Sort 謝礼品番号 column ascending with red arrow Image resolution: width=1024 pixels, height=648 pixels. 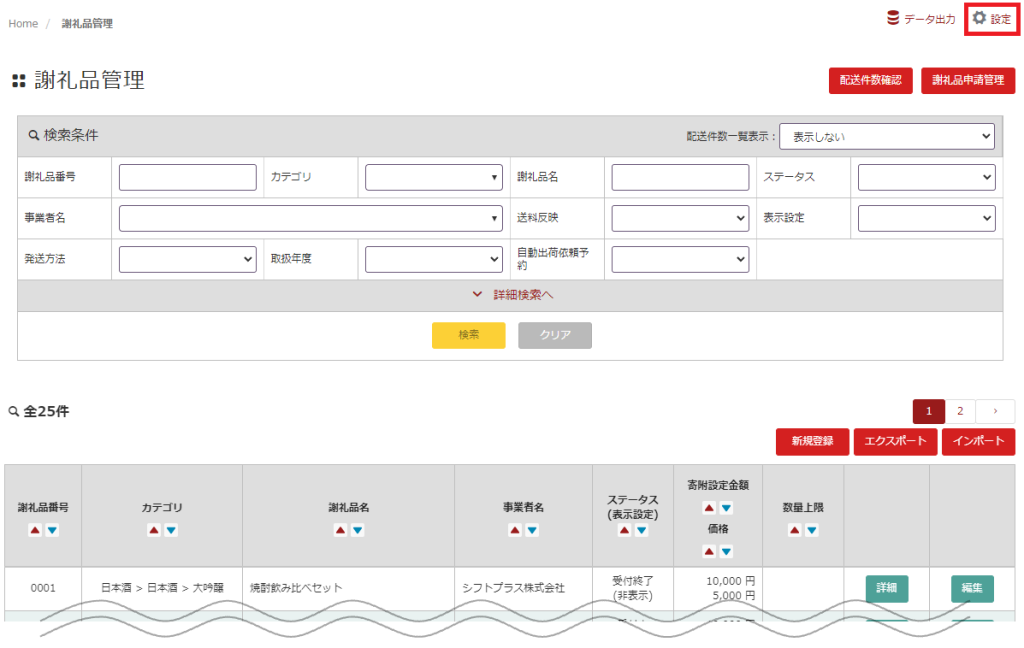point(34,530)
